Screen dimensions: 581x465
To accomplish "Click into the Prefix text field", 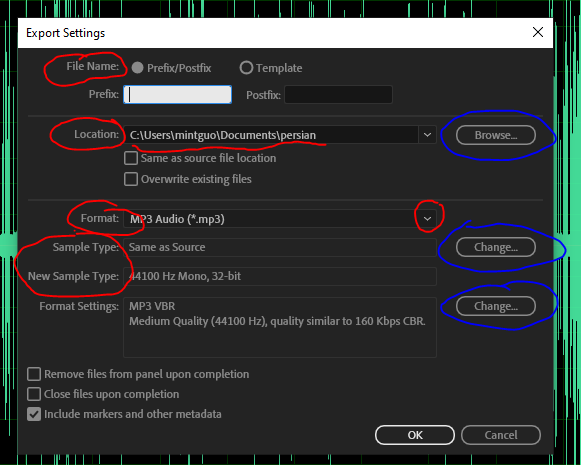I will tap(177, 94).
